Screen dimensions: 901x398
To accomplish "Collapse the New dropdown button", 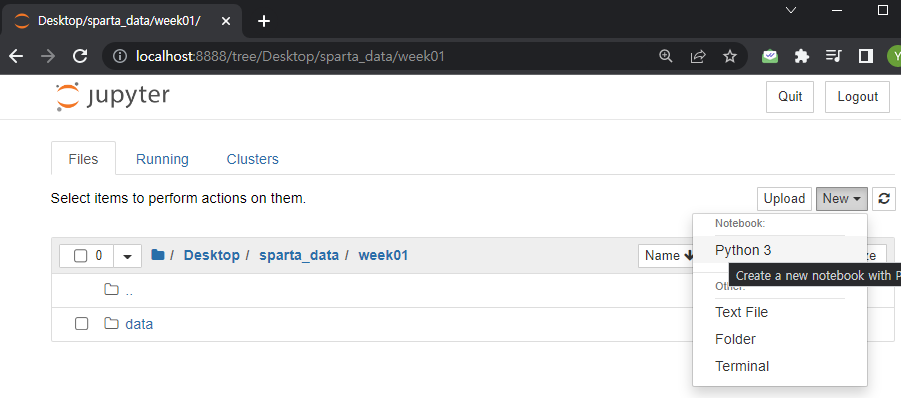I will coord(842,199).
